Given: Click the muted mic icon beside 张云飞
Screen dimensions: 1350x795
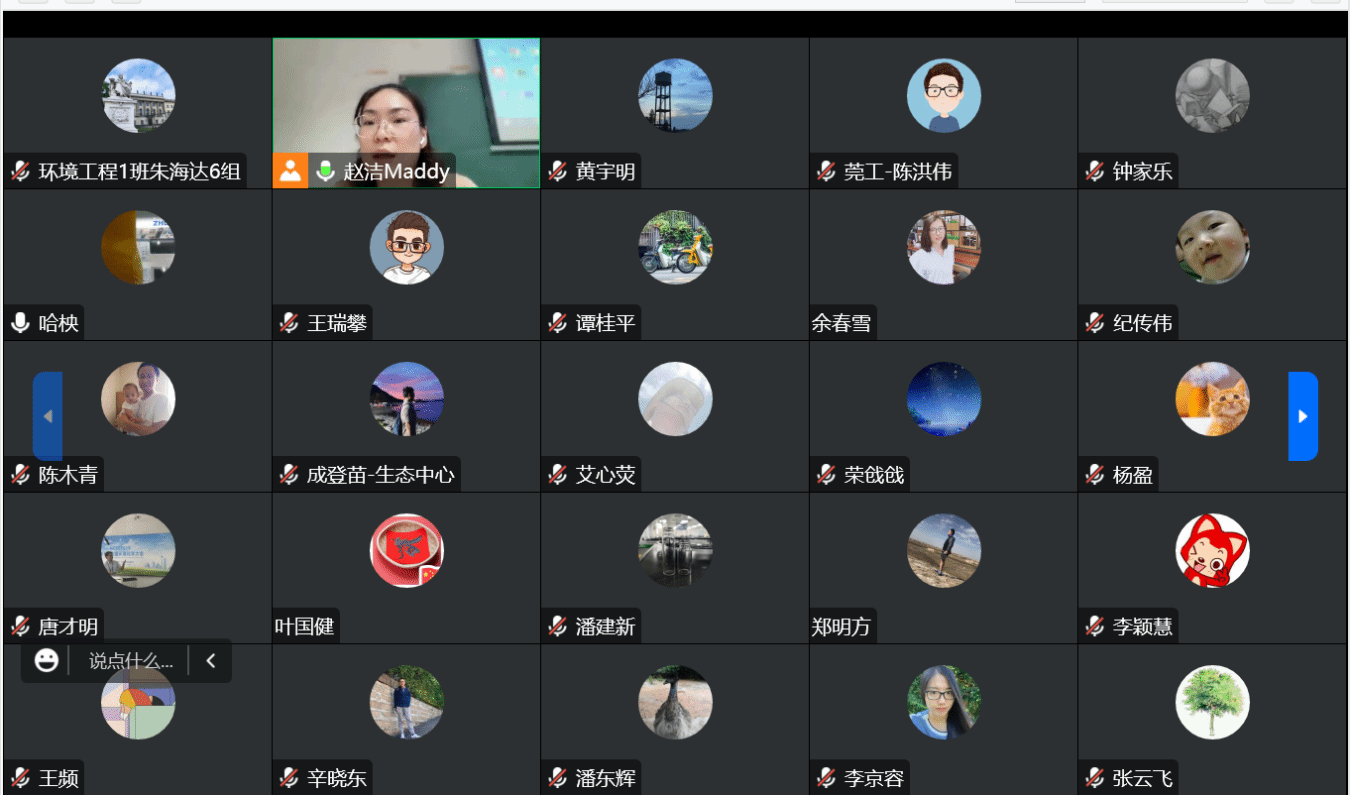Looking at the screenshot, I should (1095, 778).
